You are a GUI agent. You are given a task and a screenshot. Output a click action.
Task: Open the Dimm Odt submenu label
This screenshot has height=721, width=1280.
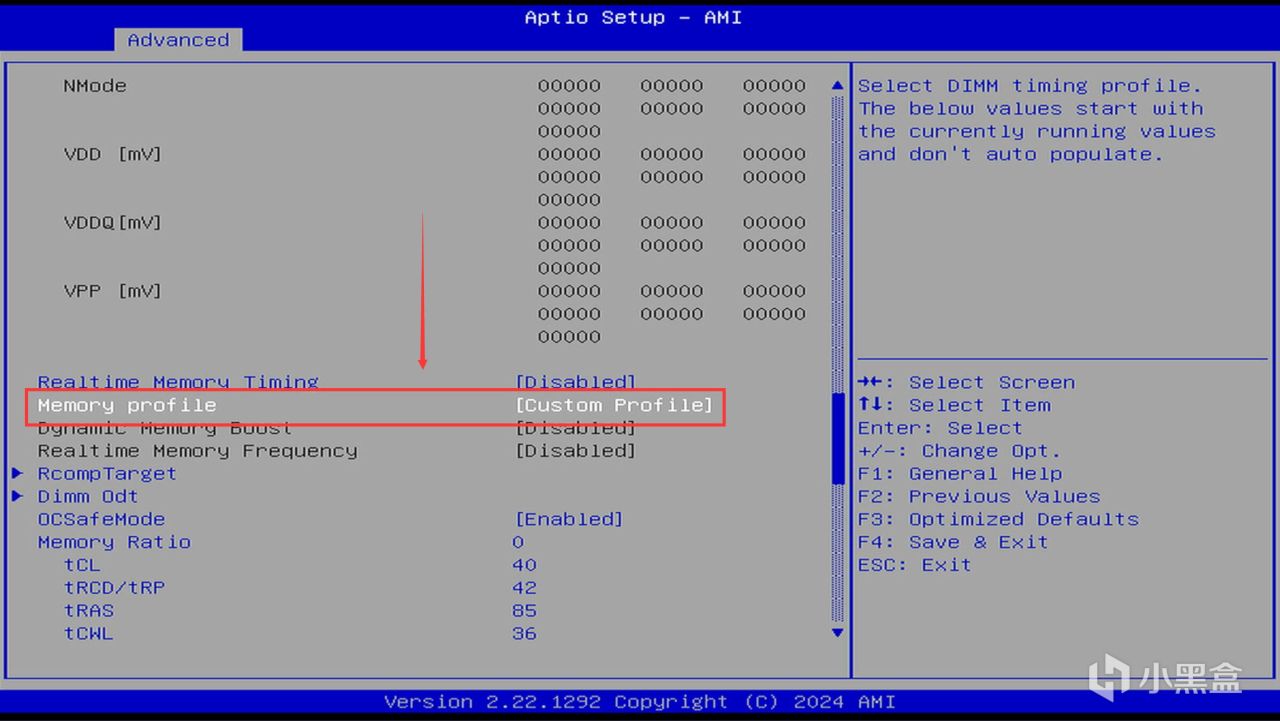(88, 496)
